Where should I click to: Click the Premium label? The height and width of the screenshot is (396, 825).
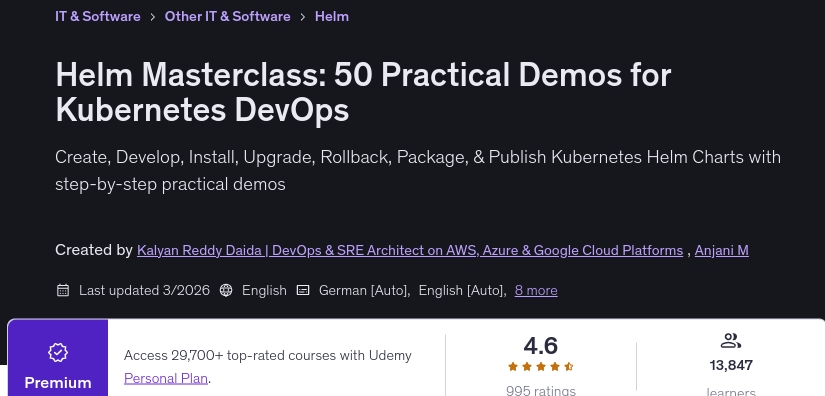(x=58, y=383)
